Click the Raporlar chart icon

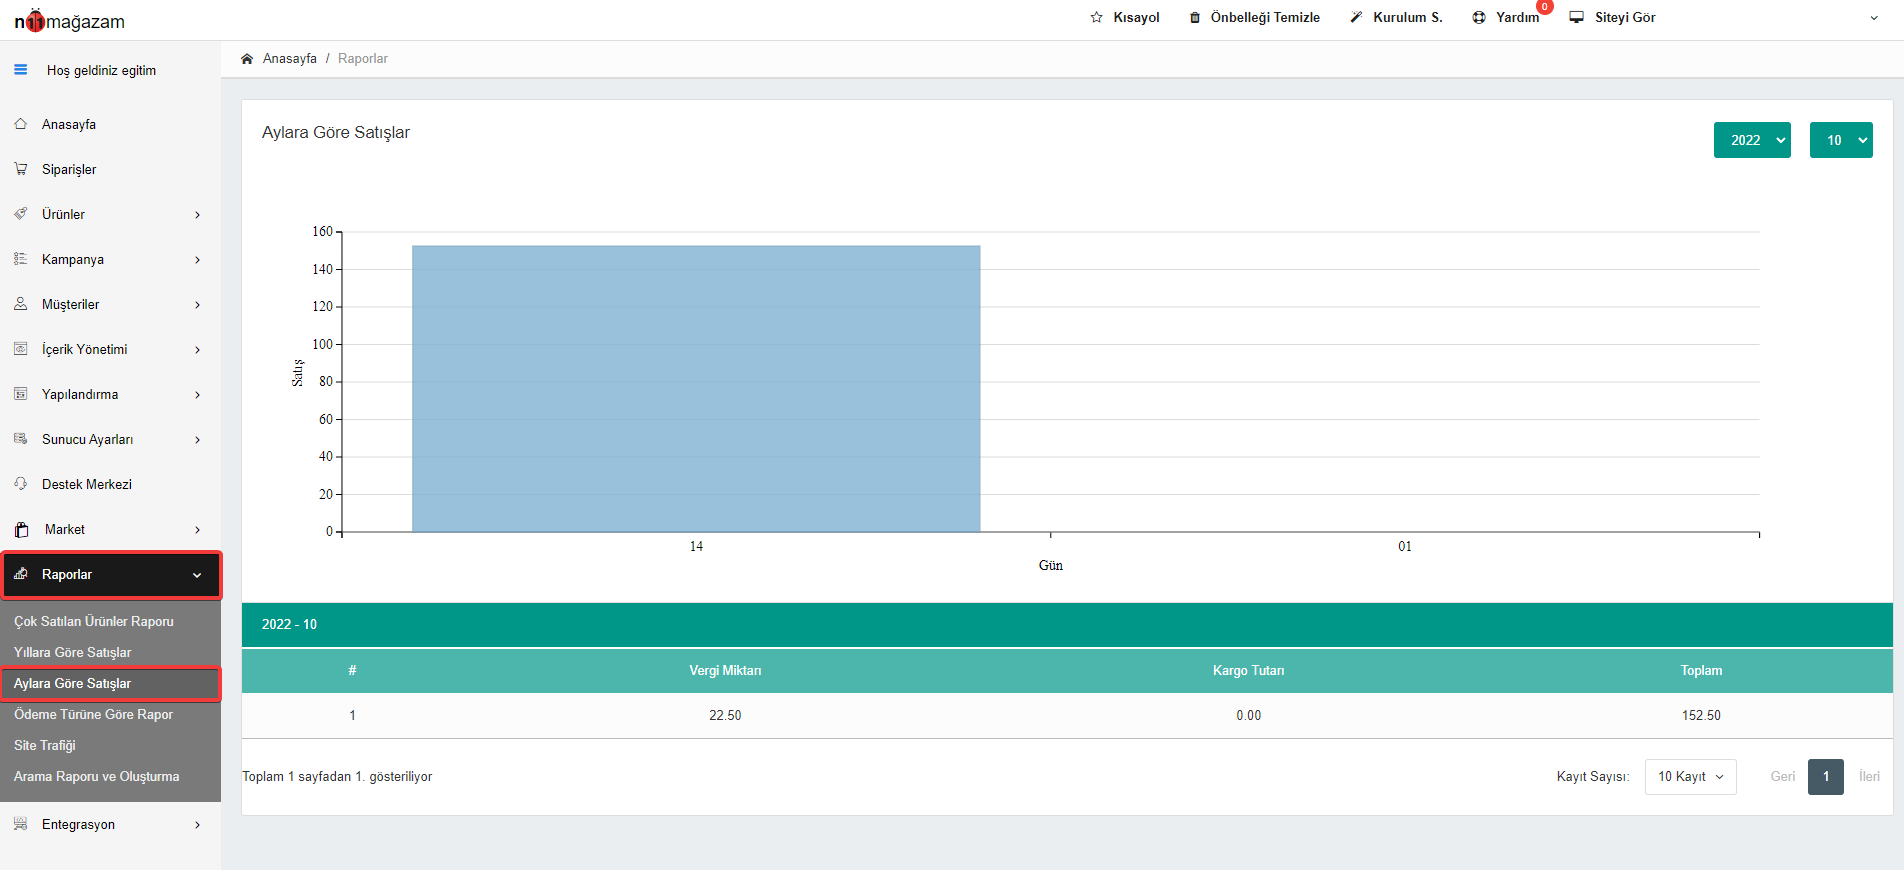click(x=20, y=574)
